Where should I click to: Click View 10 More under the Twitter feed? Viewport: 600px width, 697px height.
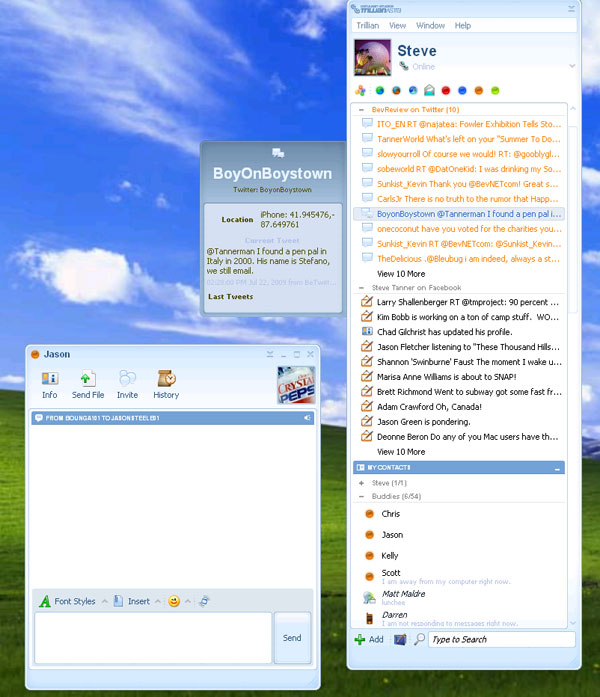[x=401, y=274]
